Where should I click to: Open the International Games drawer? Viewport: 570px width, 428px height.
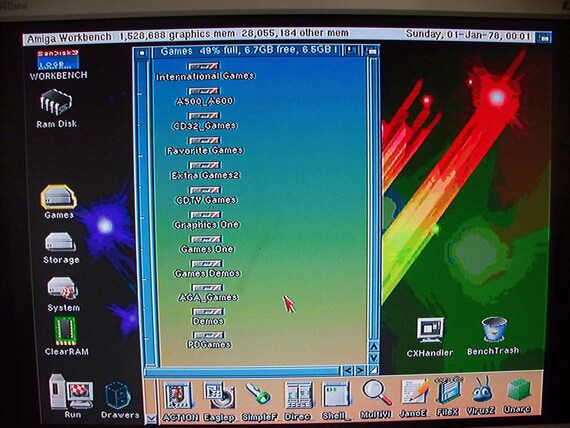tap(205, 72)
